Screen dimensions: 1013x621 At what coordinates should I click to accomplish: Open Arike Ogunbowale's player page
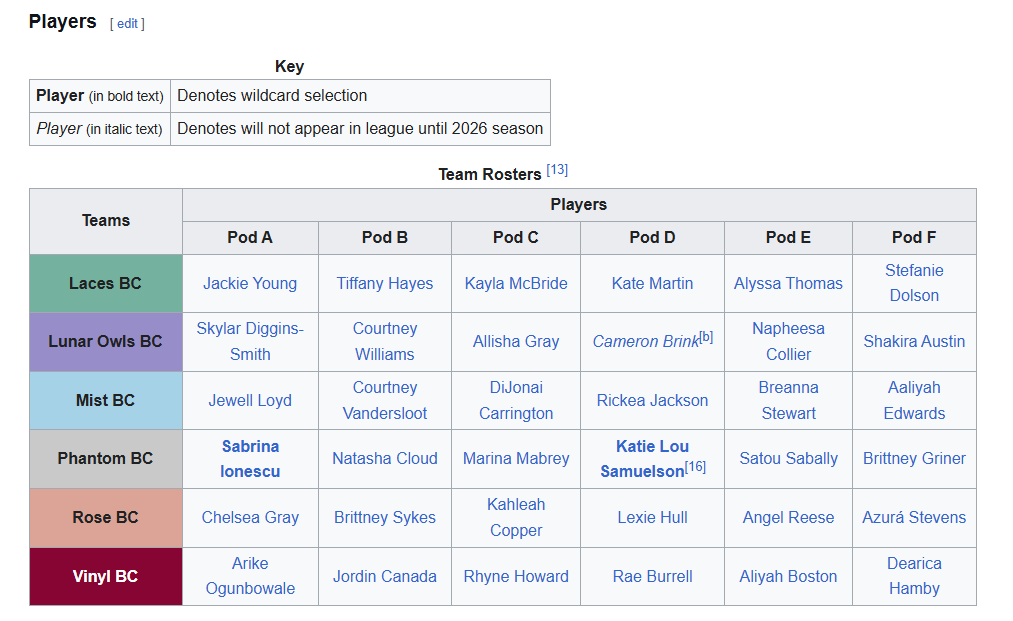point(250,576)
